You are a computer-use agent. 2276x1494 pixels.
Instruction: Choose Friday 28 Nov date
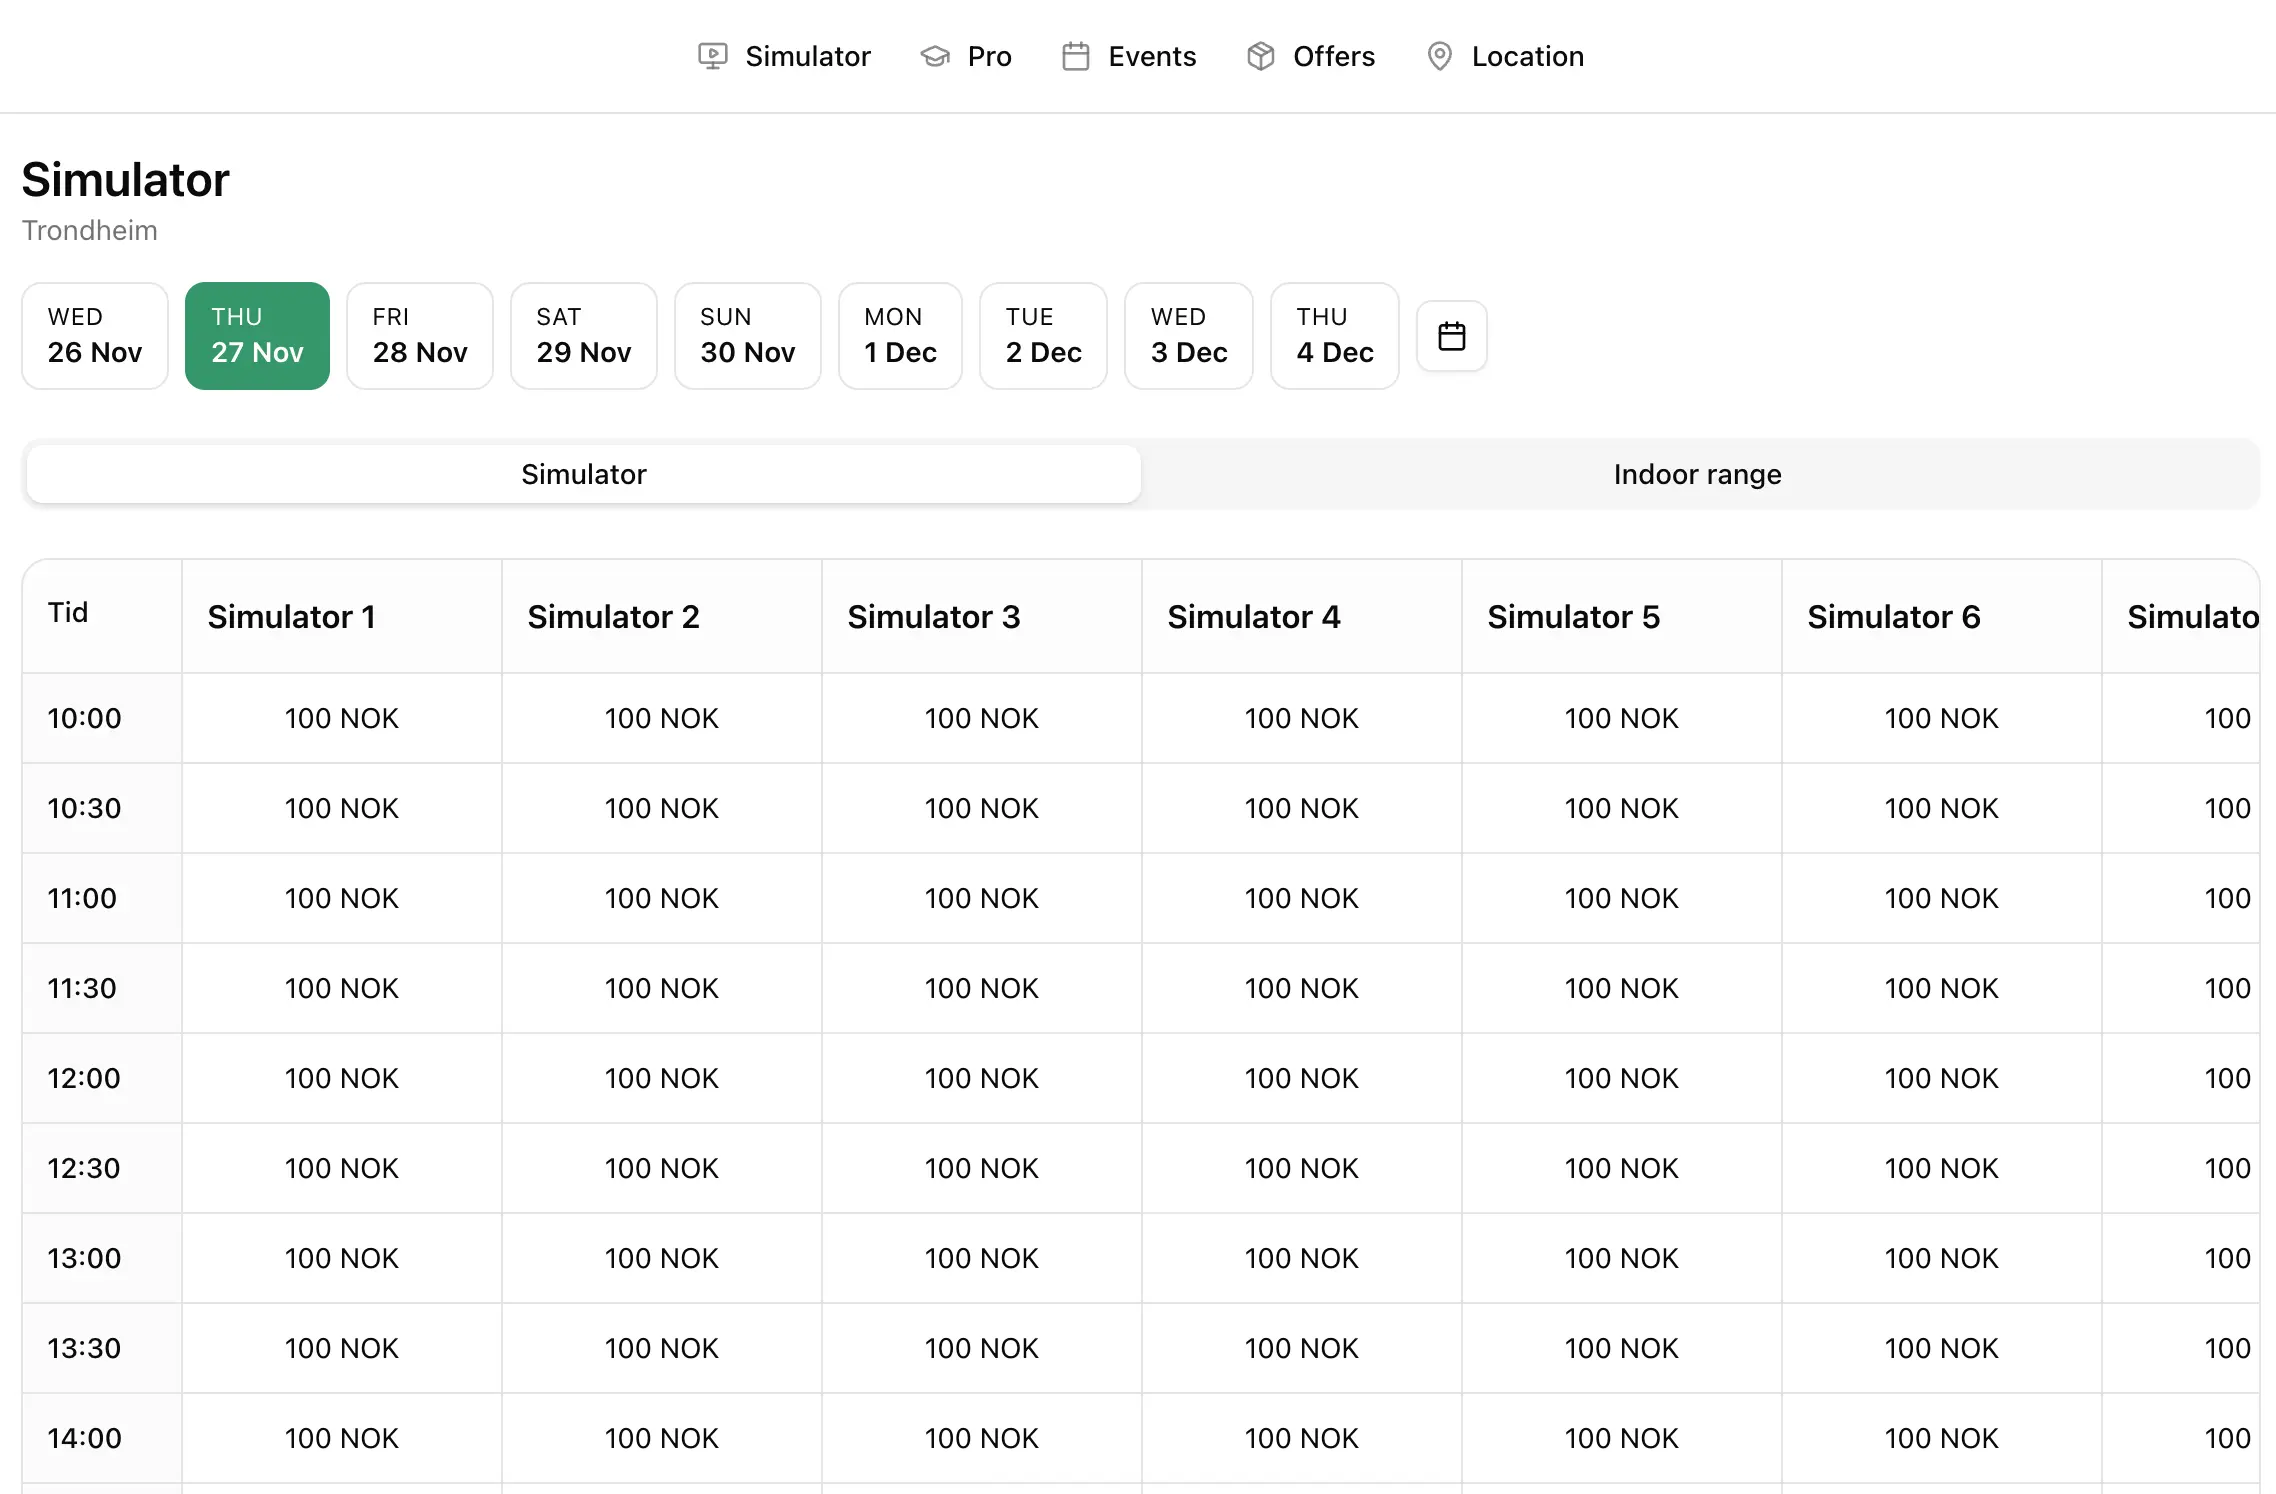click(420, 336)
